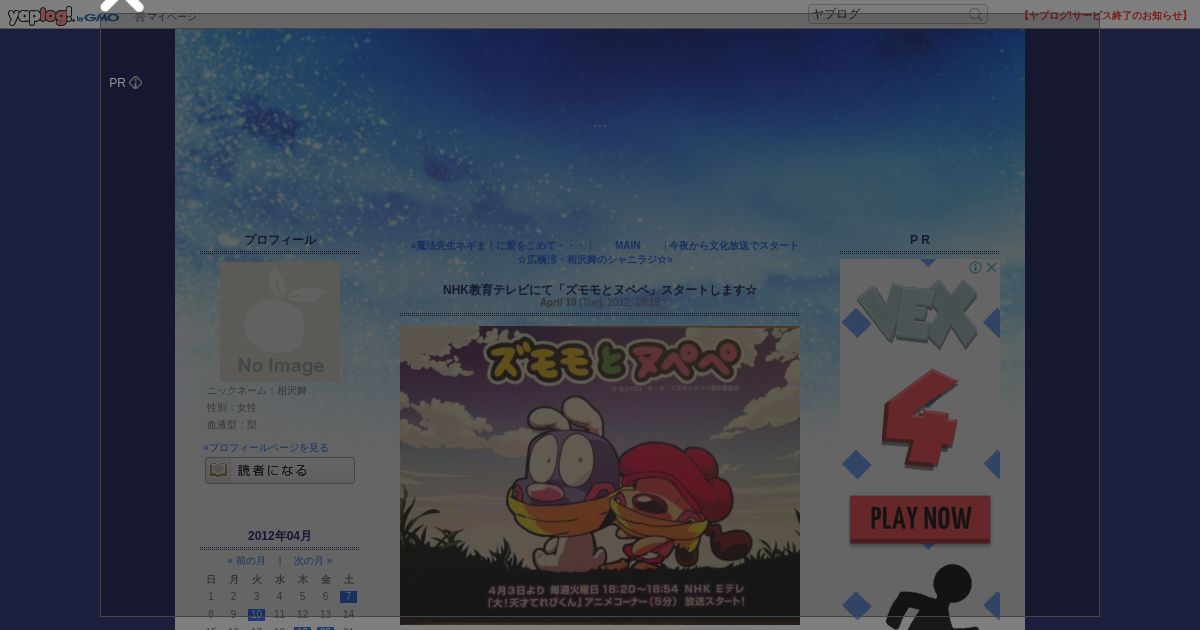The image size is (1200, 630).
Task: Open previous post 魔法先生ネギま!に愛をこめて
Action: 497,246
